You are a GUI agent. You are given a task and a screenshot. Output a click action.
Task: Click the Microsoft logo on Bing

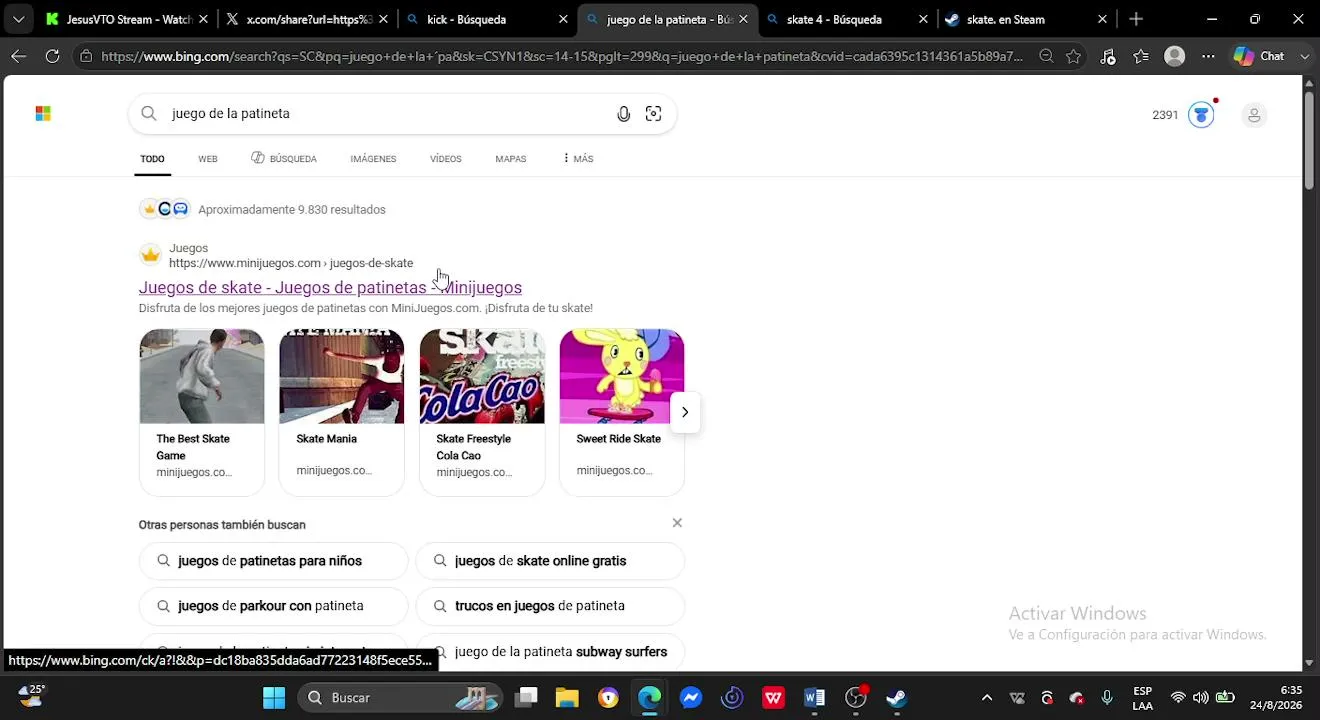[43, 114]
